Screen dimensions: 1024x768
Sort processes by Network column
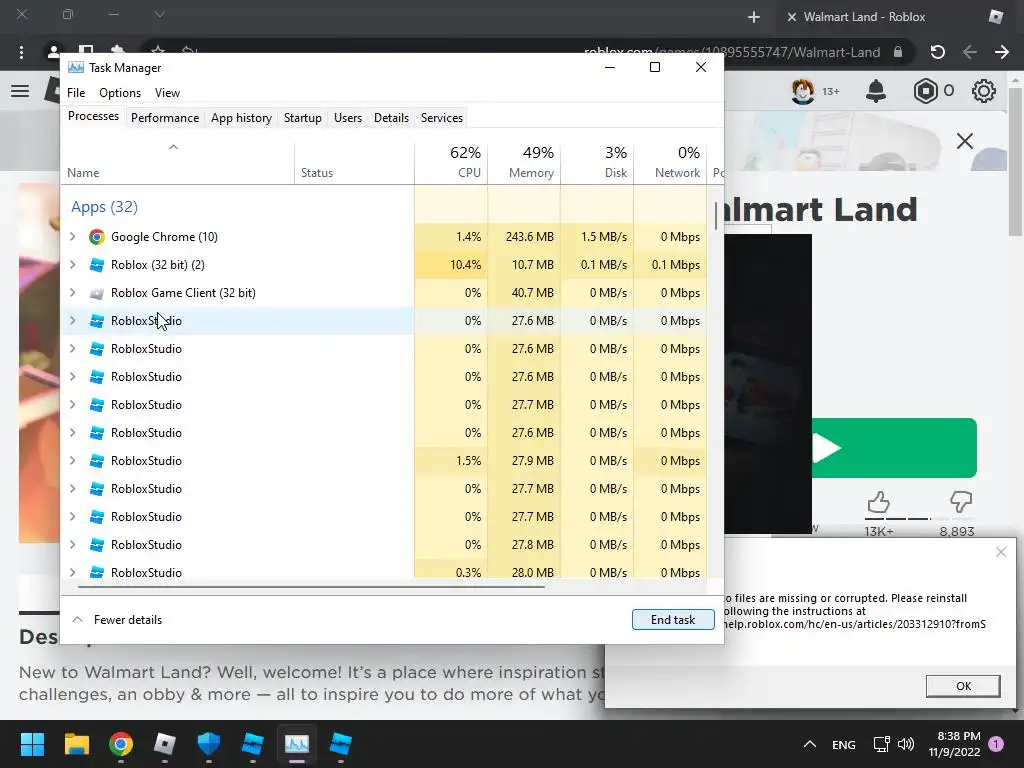pos(671,162)
